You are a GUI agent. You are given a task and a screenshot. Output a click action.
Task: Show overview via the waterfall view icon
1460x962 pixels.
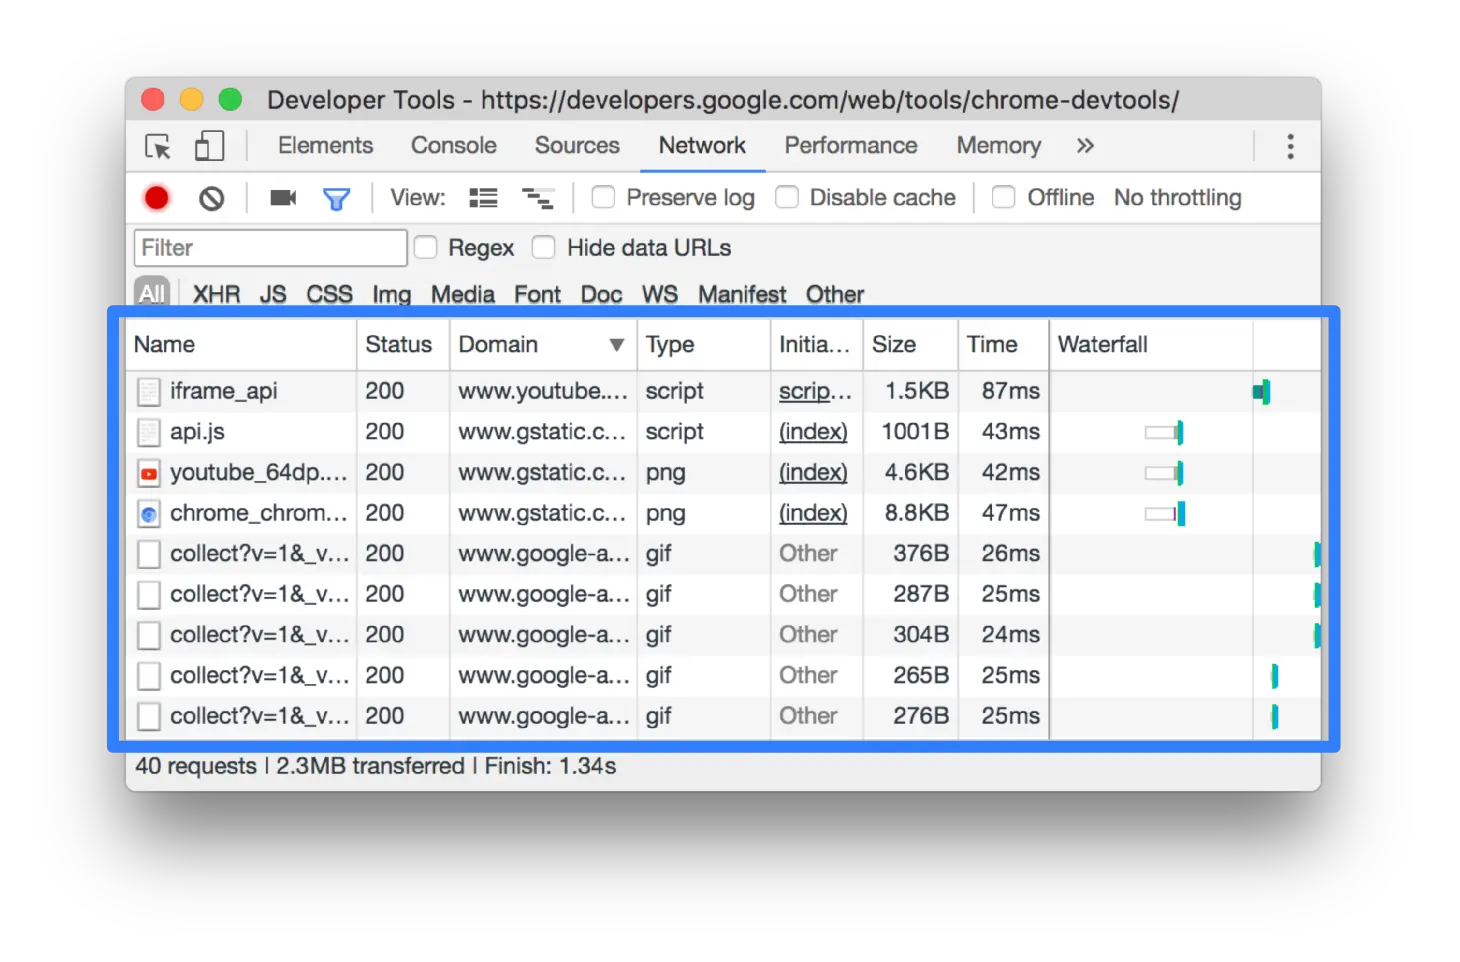click(538, 198)
